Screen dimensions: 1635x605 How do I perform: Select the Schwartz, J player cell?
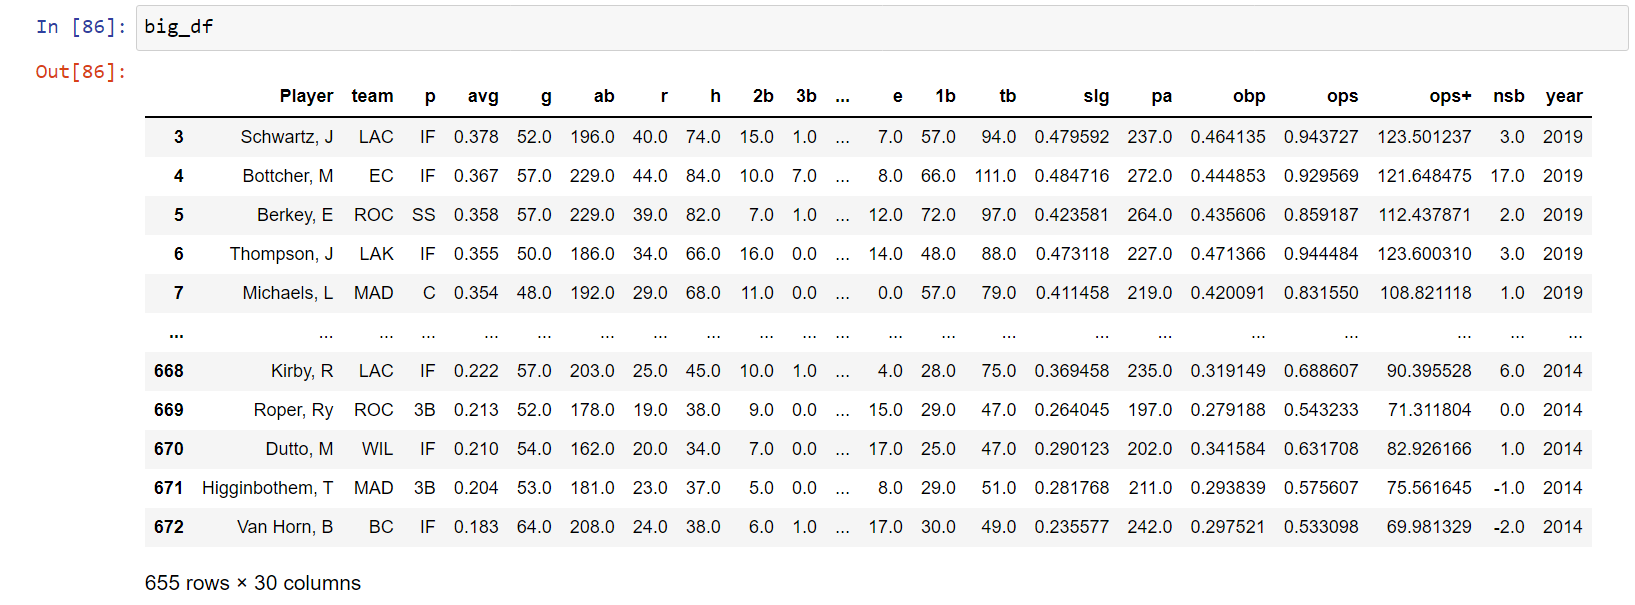click(287, 137)
